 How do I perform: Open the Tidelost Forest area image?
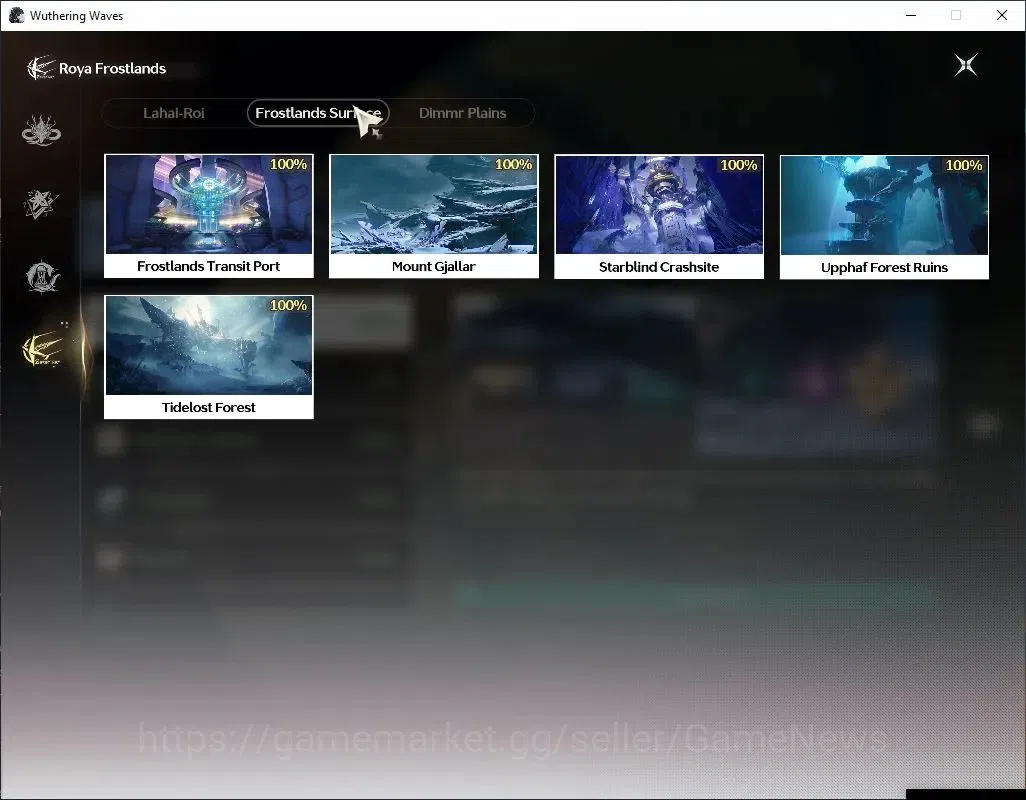tap(209, 345)
